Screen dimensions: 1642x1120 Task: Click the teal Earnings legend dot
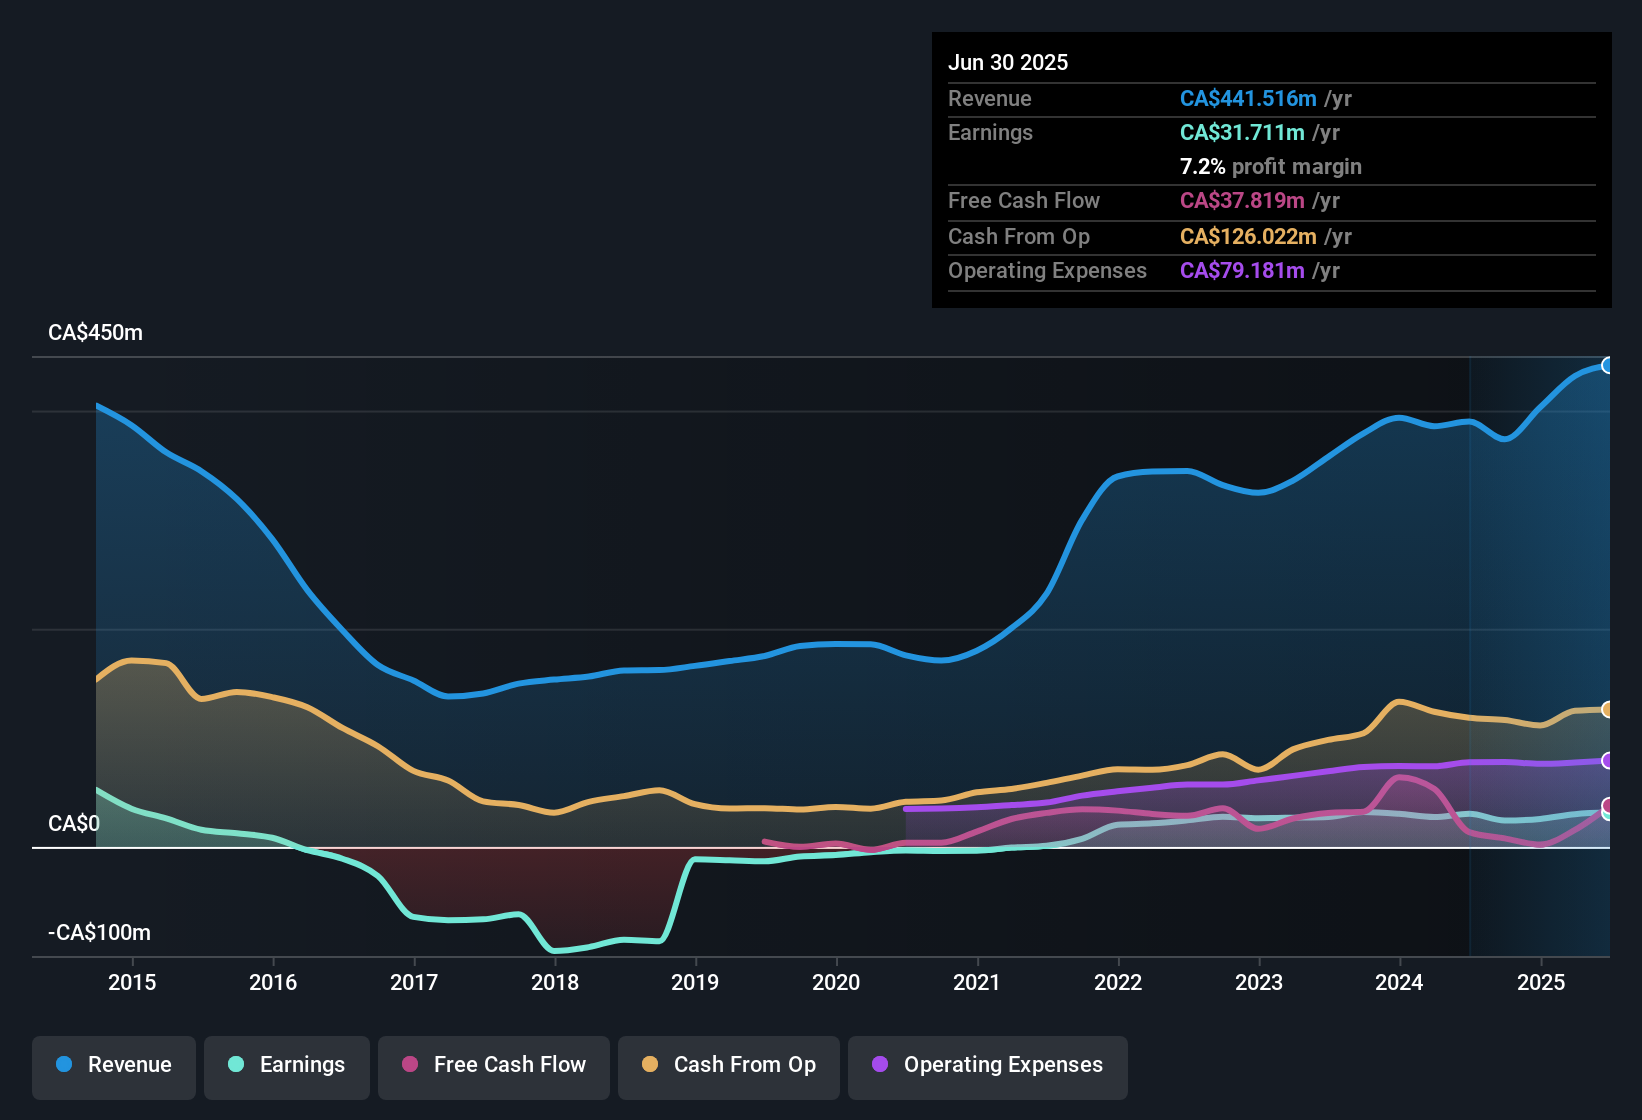[236, 1064]
